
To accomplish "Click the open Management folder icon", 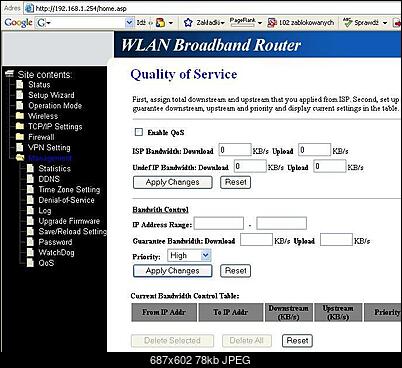I will pos(20,158).
